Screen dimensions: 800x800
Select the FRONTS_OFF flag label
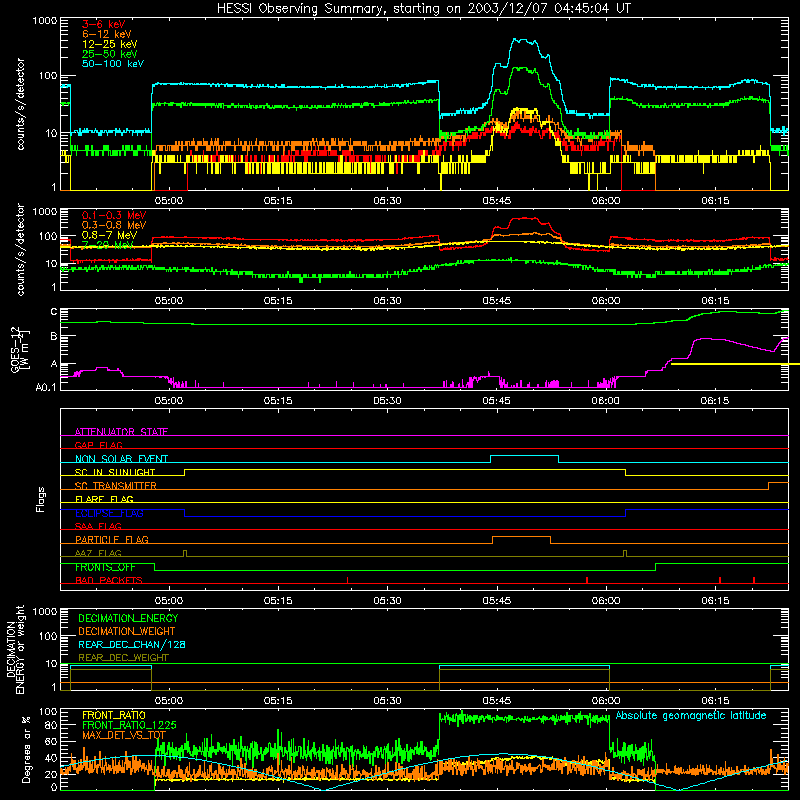105,567
